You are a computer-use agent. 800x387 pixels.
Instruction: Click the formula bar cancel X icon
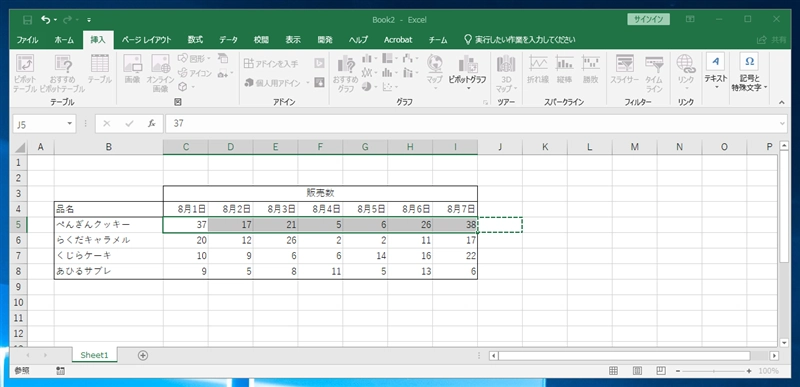106,124
